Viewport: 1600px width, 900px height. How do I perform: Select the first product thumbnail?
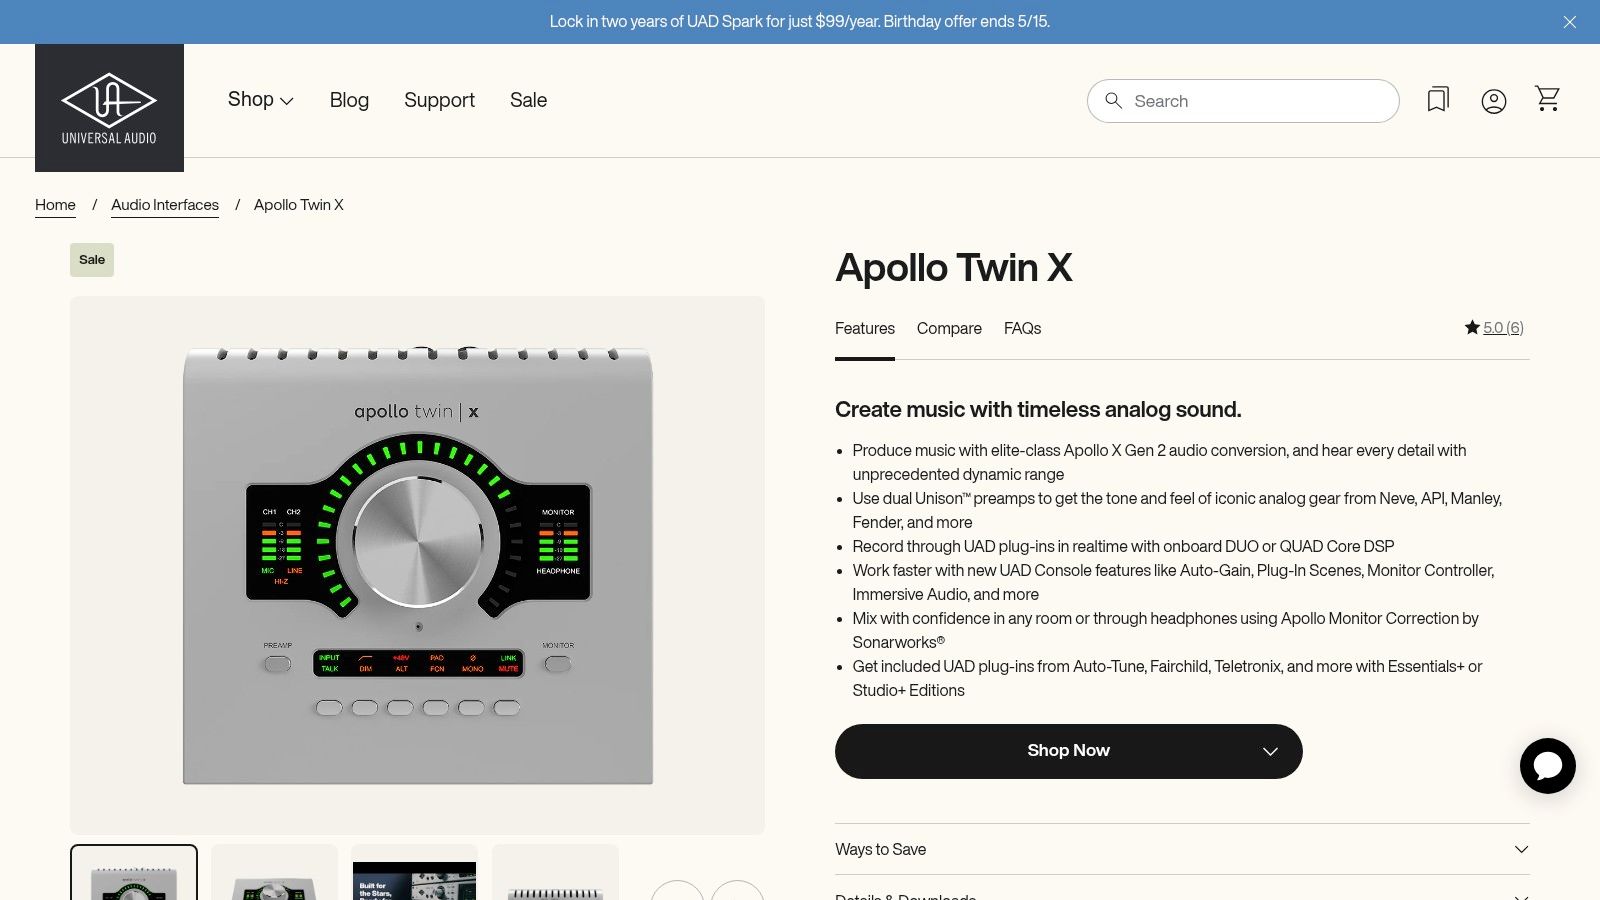point(134,873)
